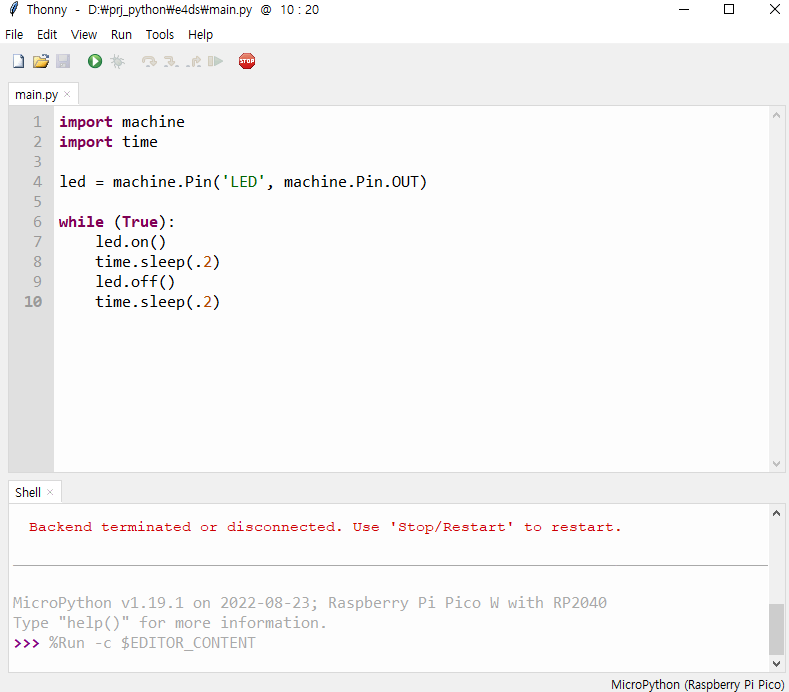
Task: Click the Step out debug icon
Action: pyautogui.click(x=194, y=61)
